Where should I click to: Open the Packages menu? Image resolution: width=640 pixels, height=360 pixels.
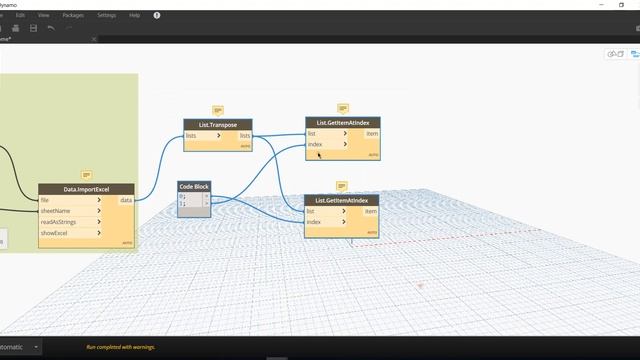[x=73, y=15]
